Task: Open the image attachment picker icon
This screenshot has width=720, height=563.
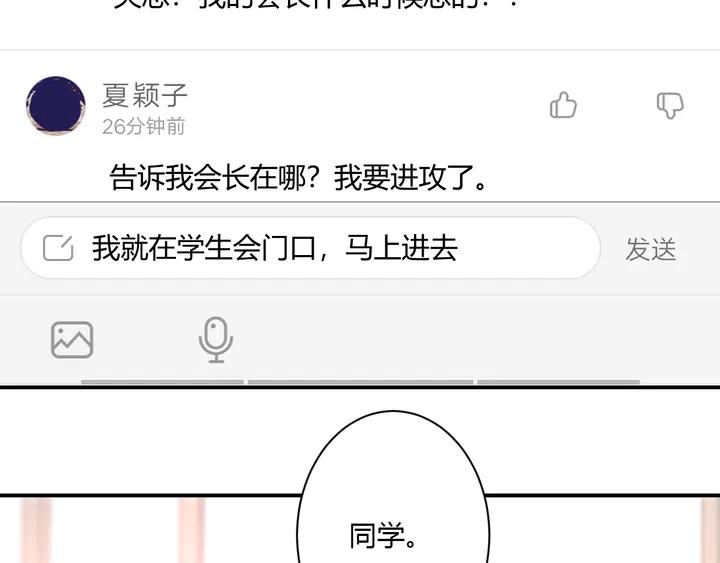Action: [72, 340]
